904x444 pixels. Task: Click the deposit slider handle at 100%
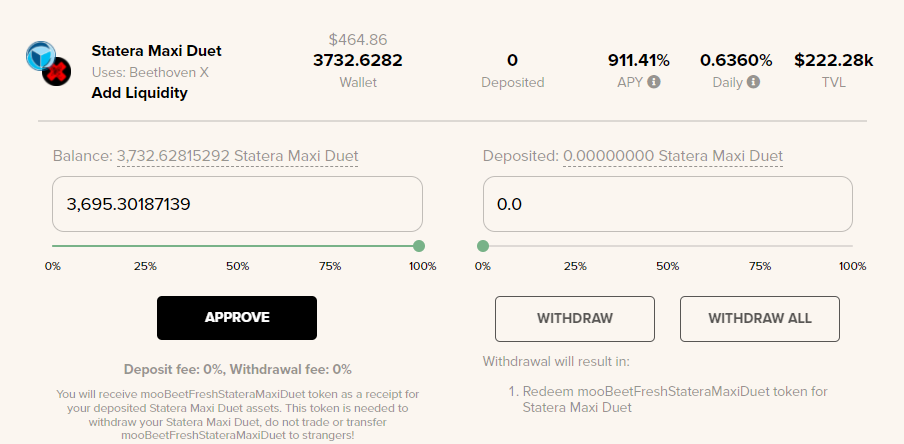[x=419, y=246]
